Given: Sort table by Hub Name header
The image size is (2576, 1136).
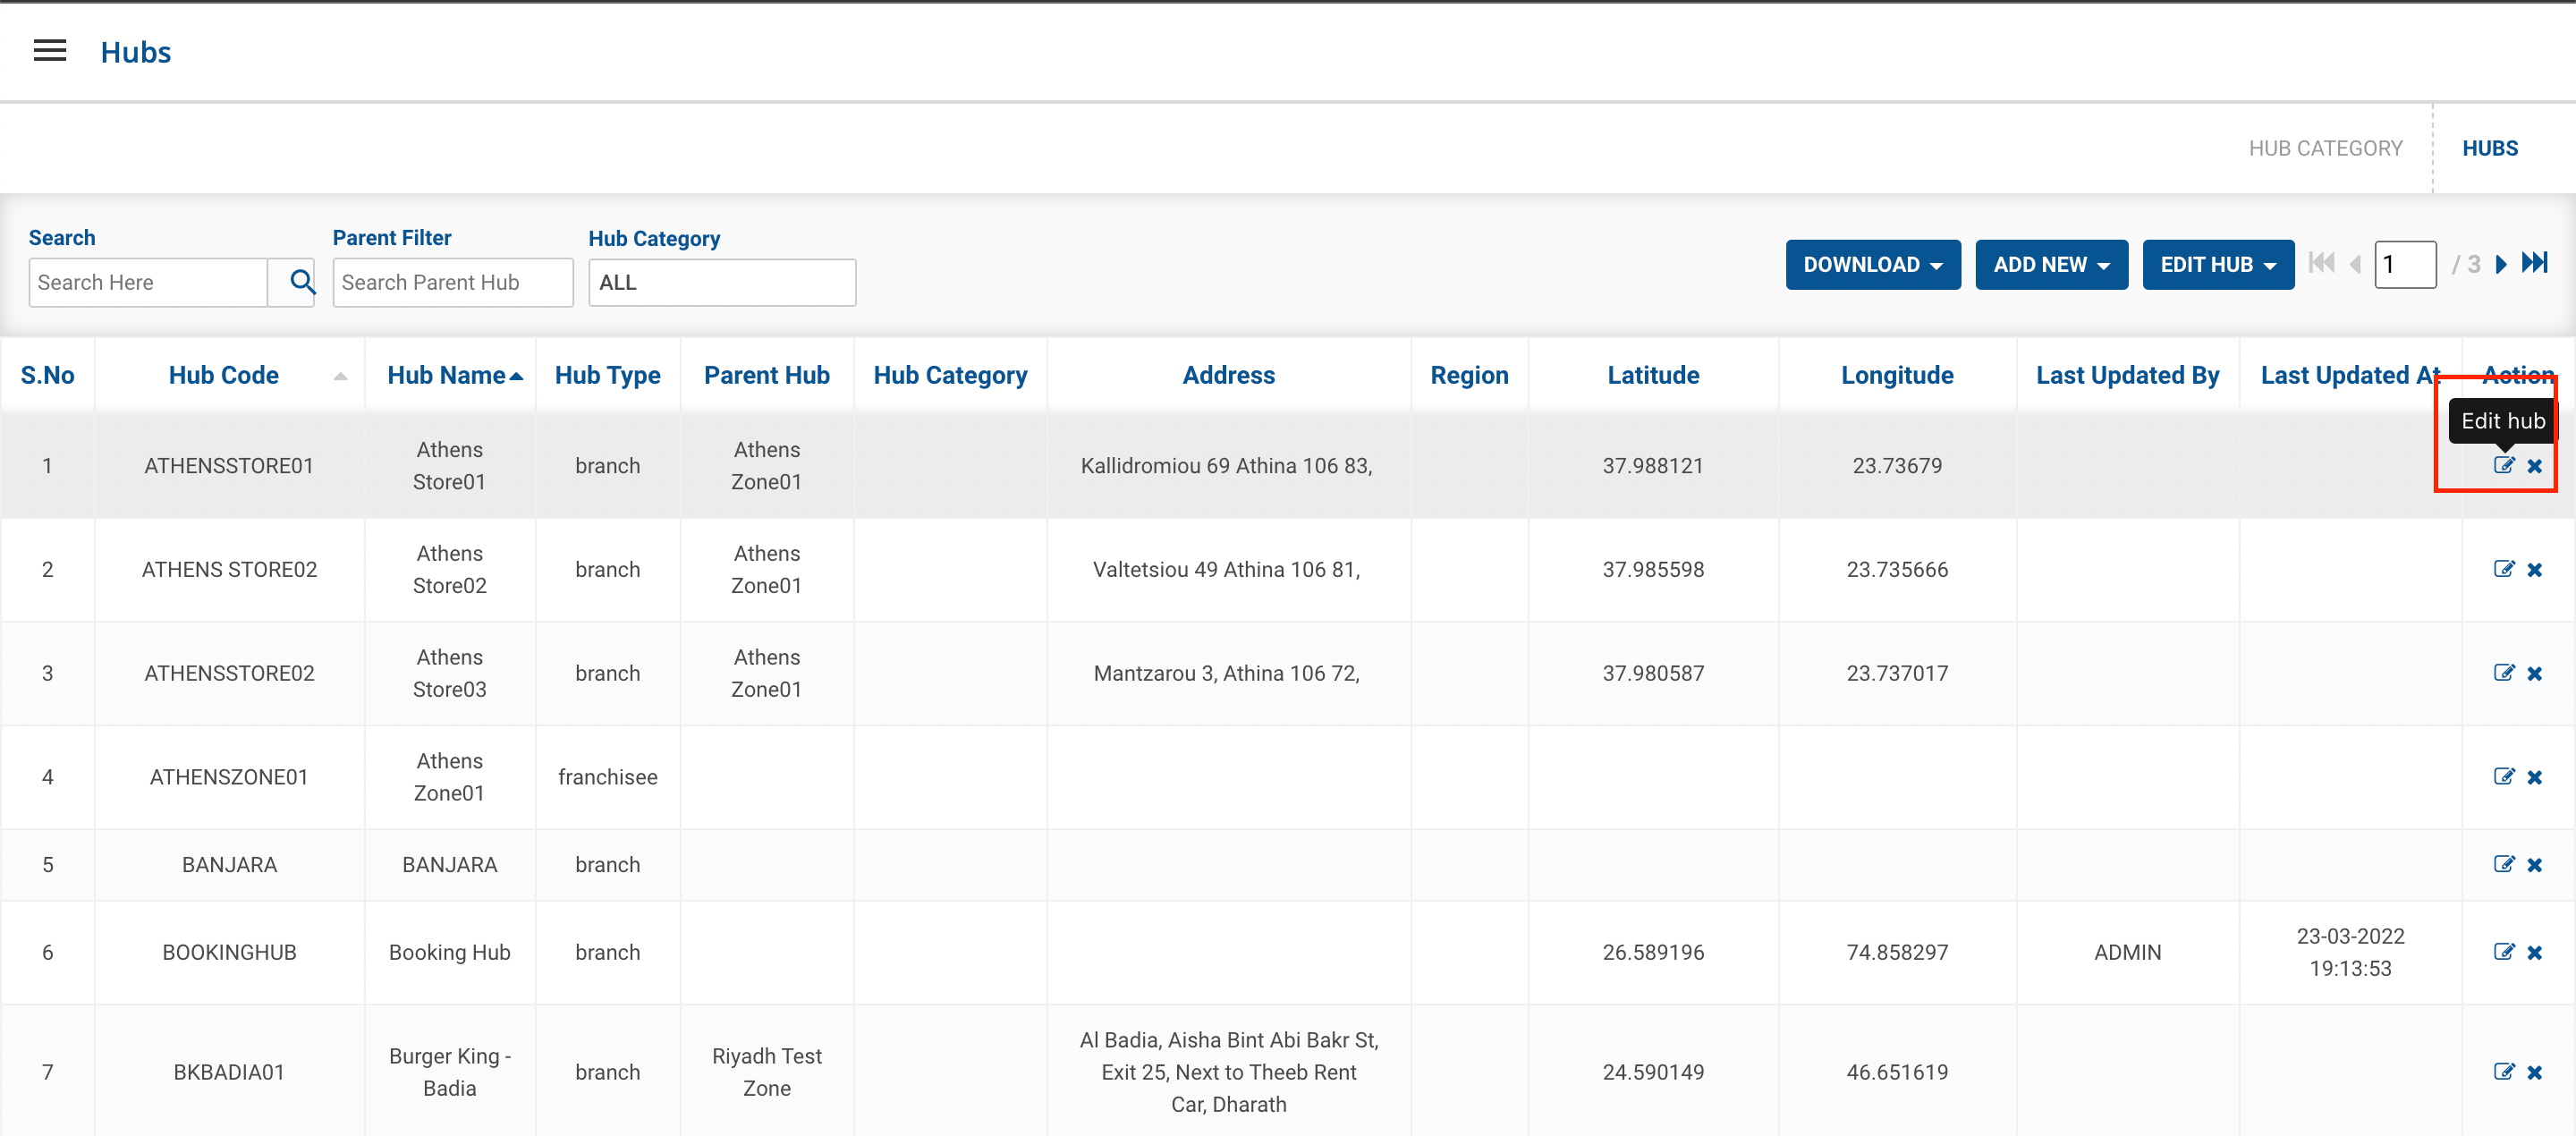Looking at the screenshot, I should coord(447,375).
